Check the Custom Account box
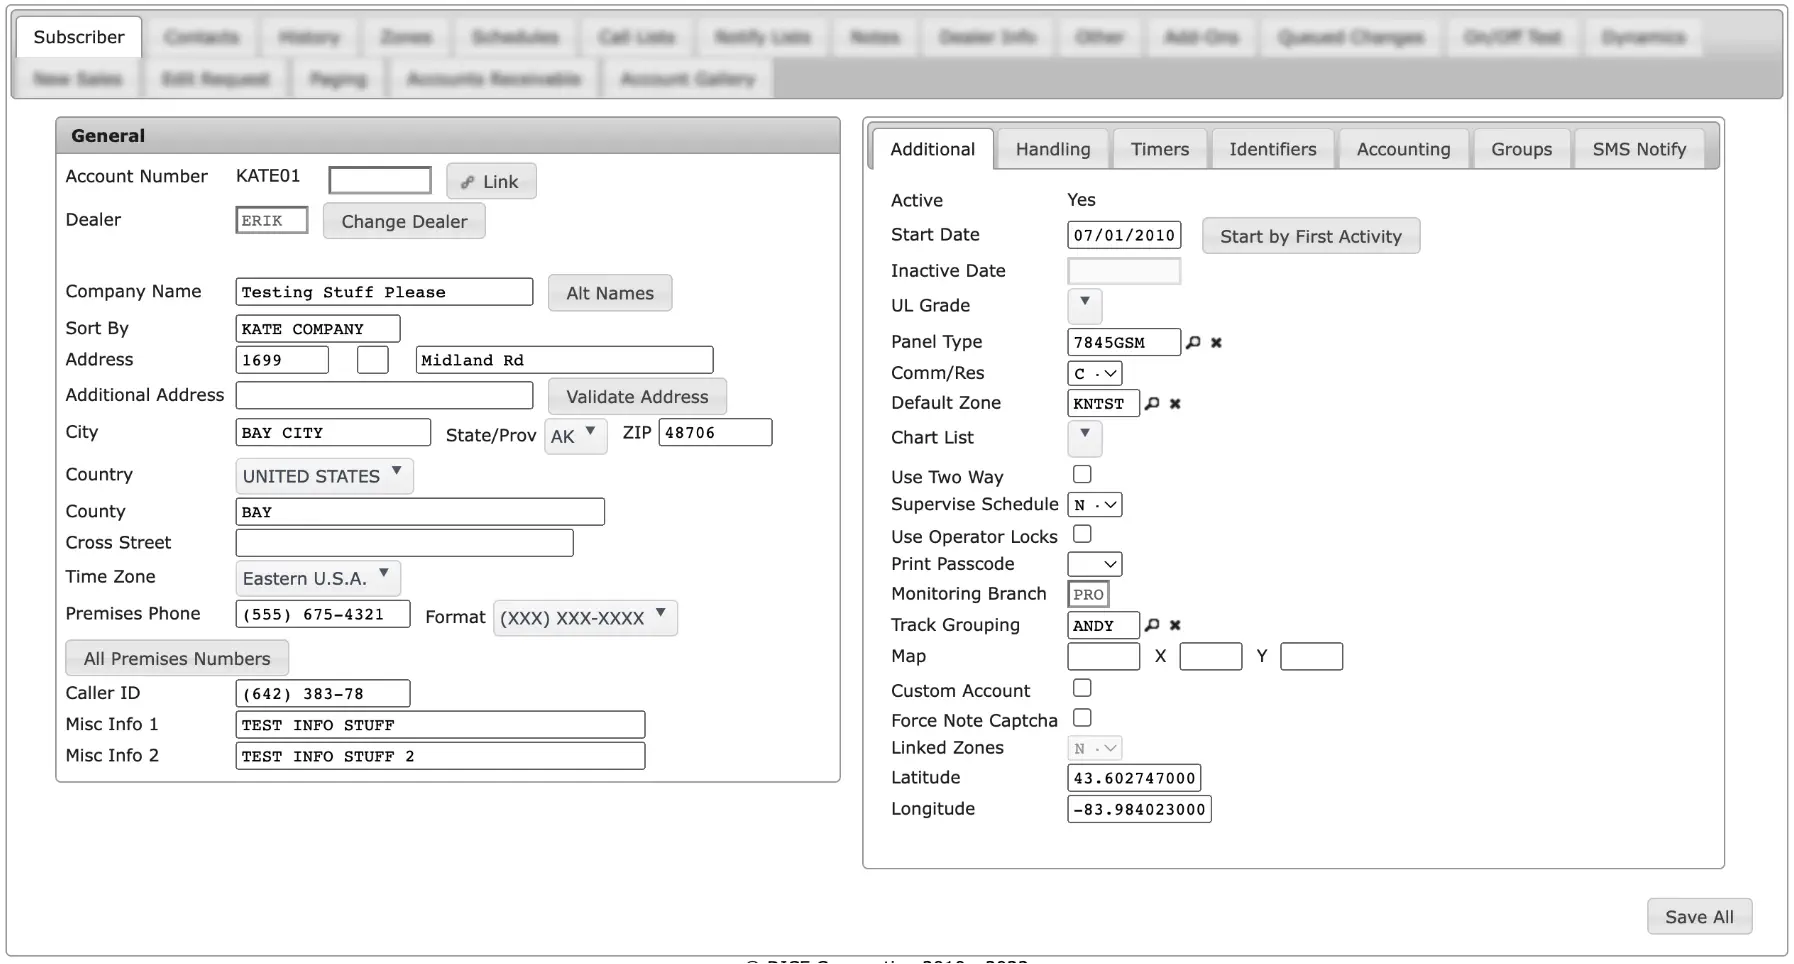1794x964 pixels. click(1082, 688)
